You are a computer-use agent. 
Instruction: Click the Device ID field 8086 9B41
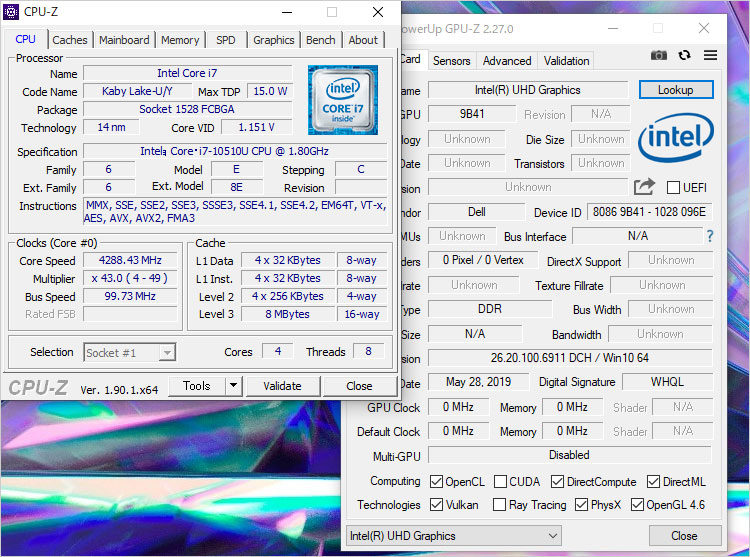(x=649, y=212)
